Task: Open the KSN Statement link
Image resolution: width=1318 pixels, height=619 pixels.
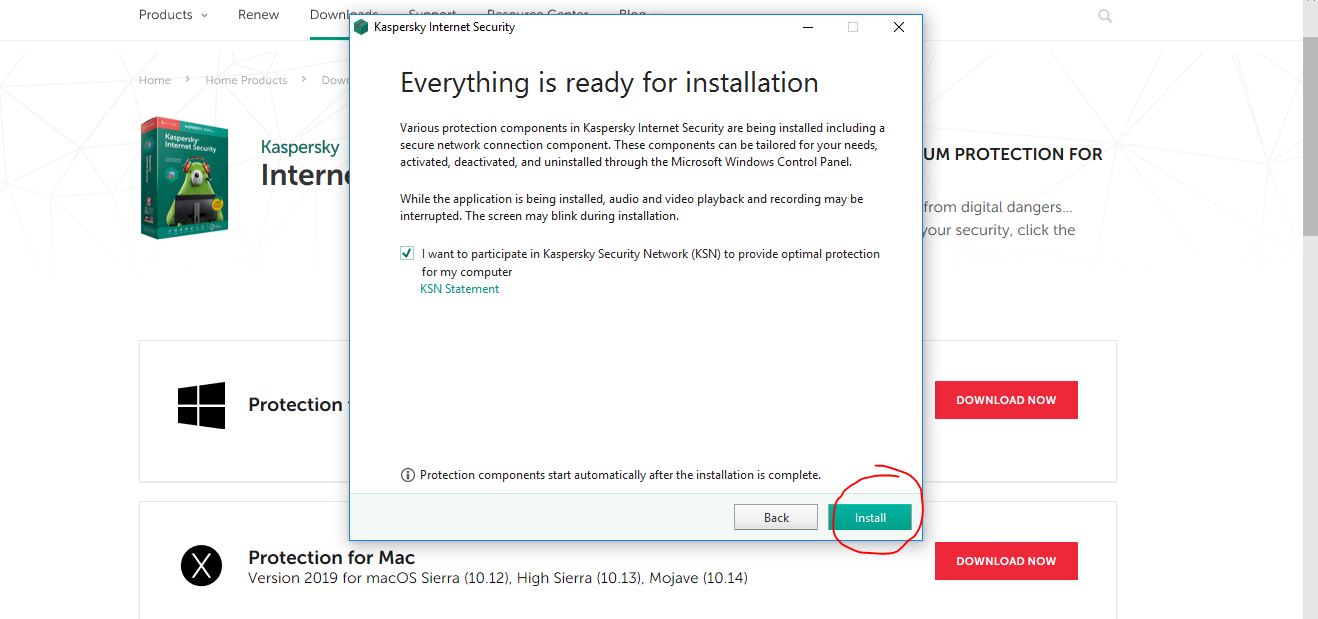Action: coord(459,289)
